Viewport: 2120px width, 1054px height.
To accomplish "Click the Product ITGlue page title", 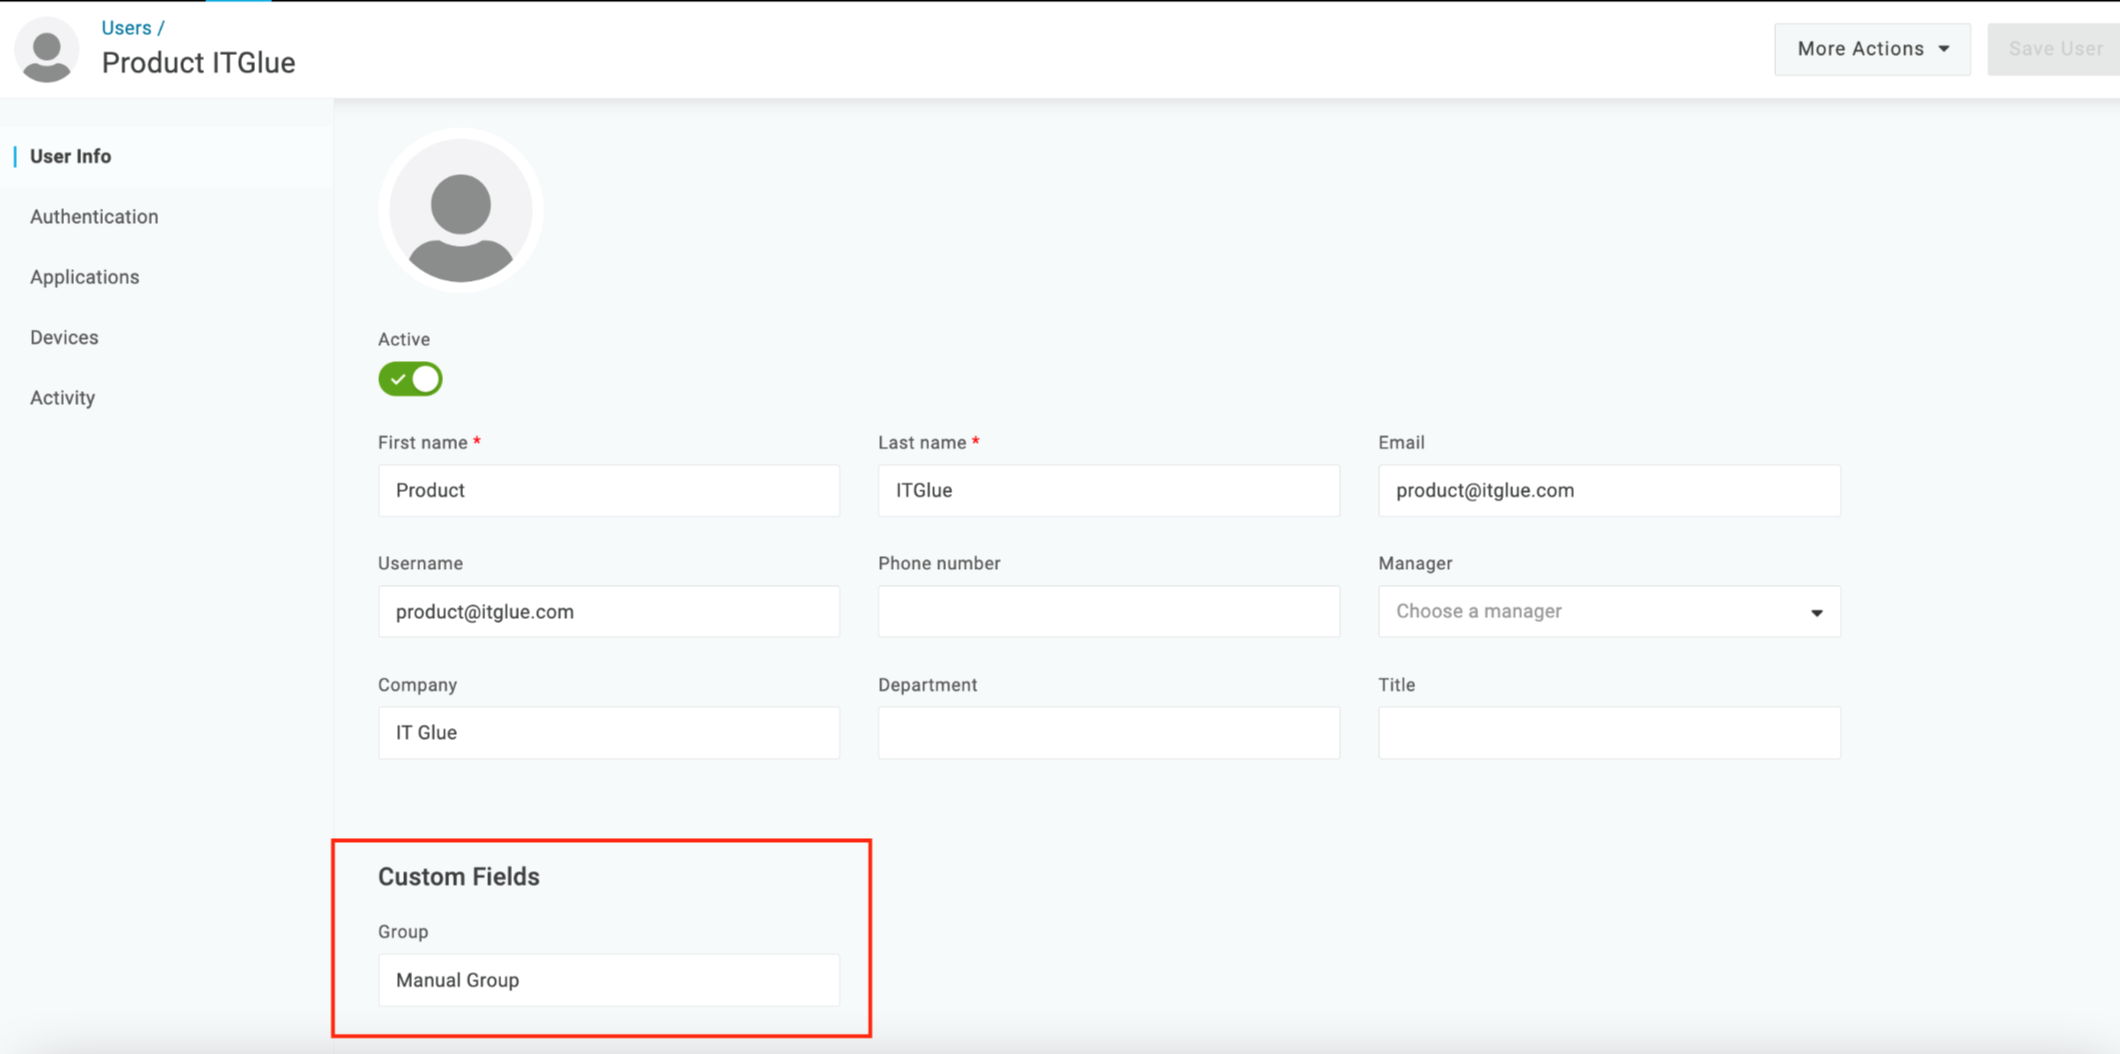I will pyautogui.click(x=199, y=63).
